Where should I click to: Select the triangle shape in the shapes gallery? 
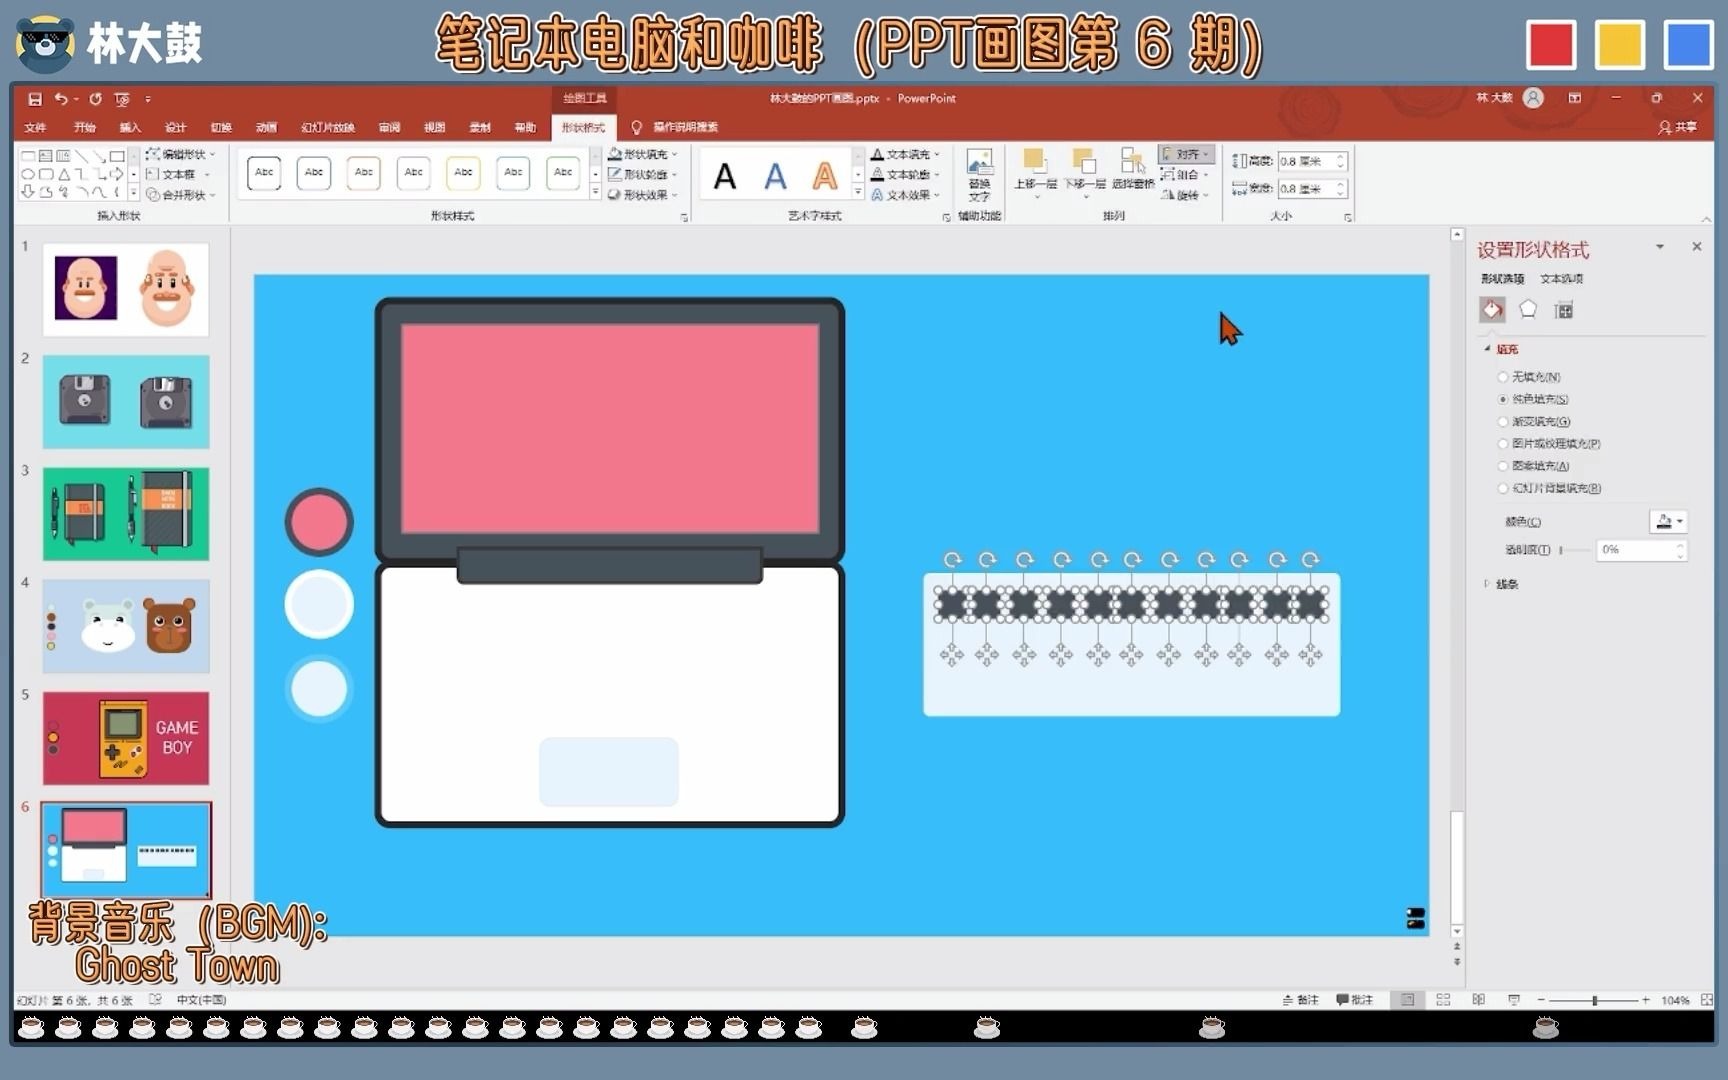(x=63, y=174)
